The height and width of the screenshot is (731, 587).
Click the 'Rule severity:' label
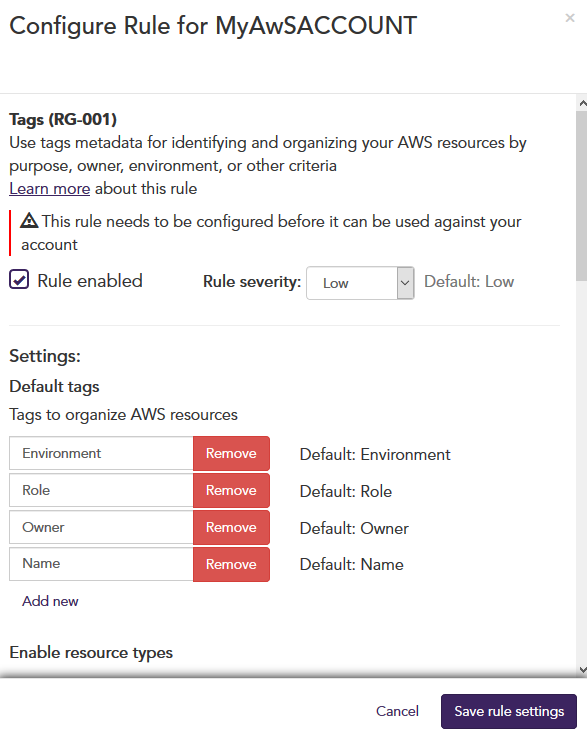click(252, 282)
